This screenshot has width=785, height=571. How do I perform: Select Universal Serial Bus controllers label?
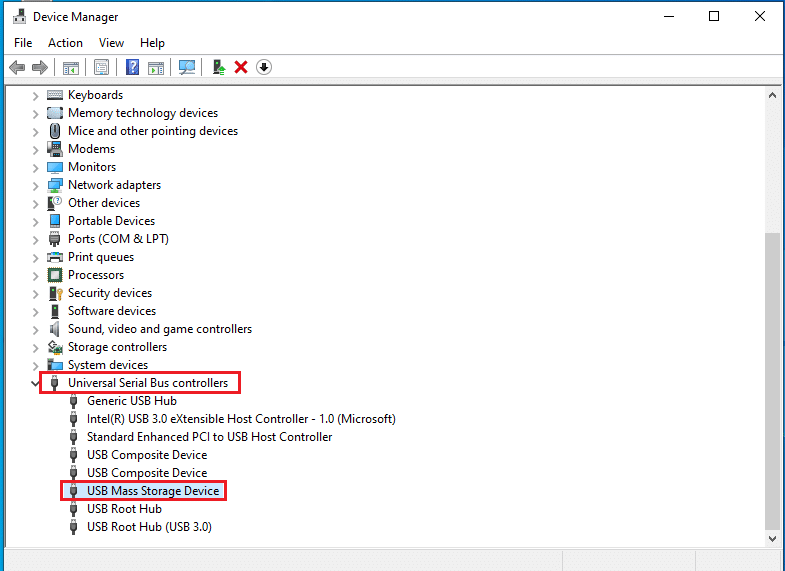coord(148,383)
